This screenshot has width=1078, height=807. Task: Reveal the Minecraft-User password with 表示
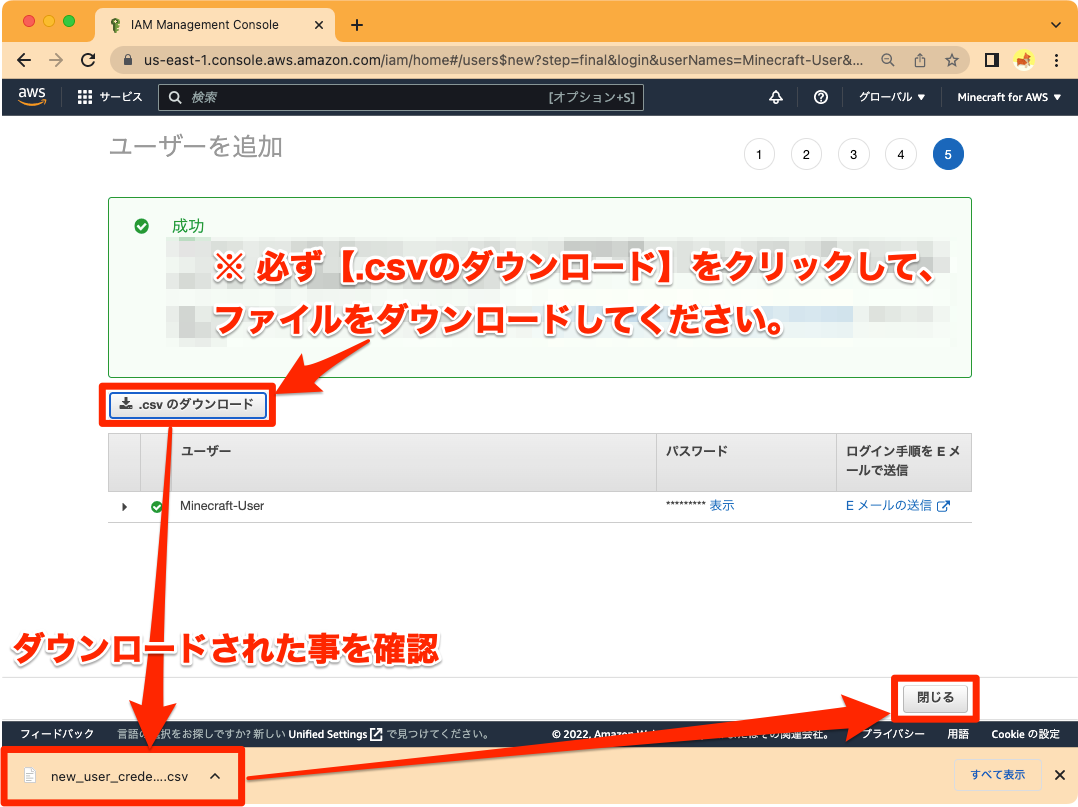tap(723, 505)
